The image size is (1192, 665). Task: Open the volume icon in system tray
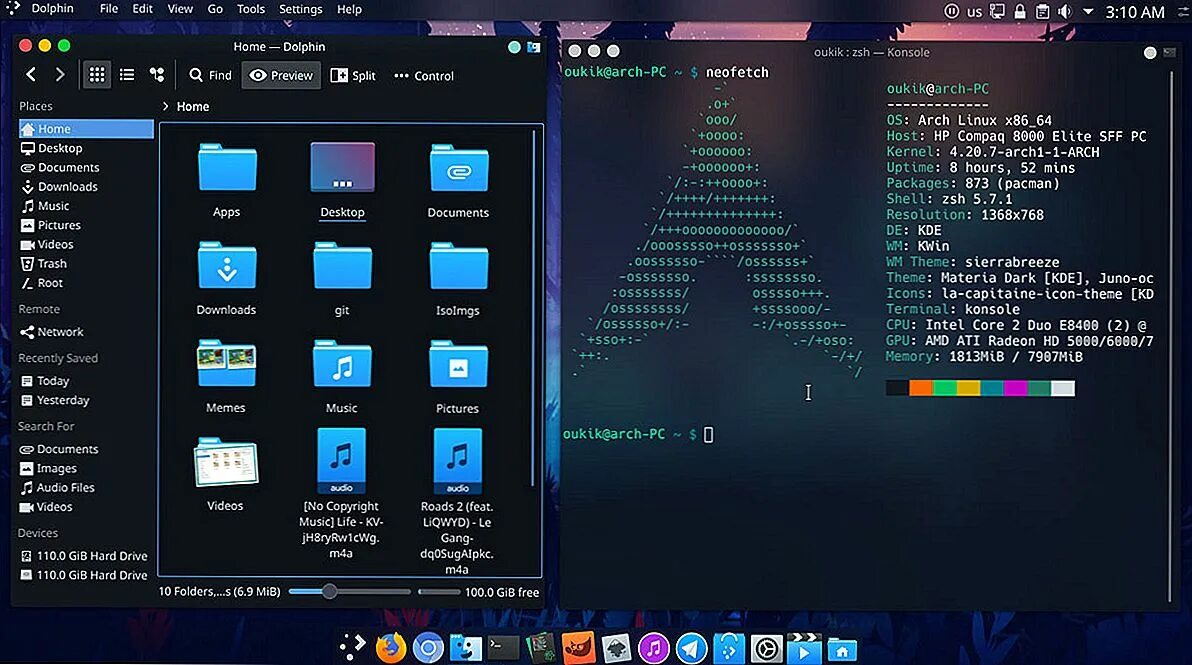tap(1066, 11)
